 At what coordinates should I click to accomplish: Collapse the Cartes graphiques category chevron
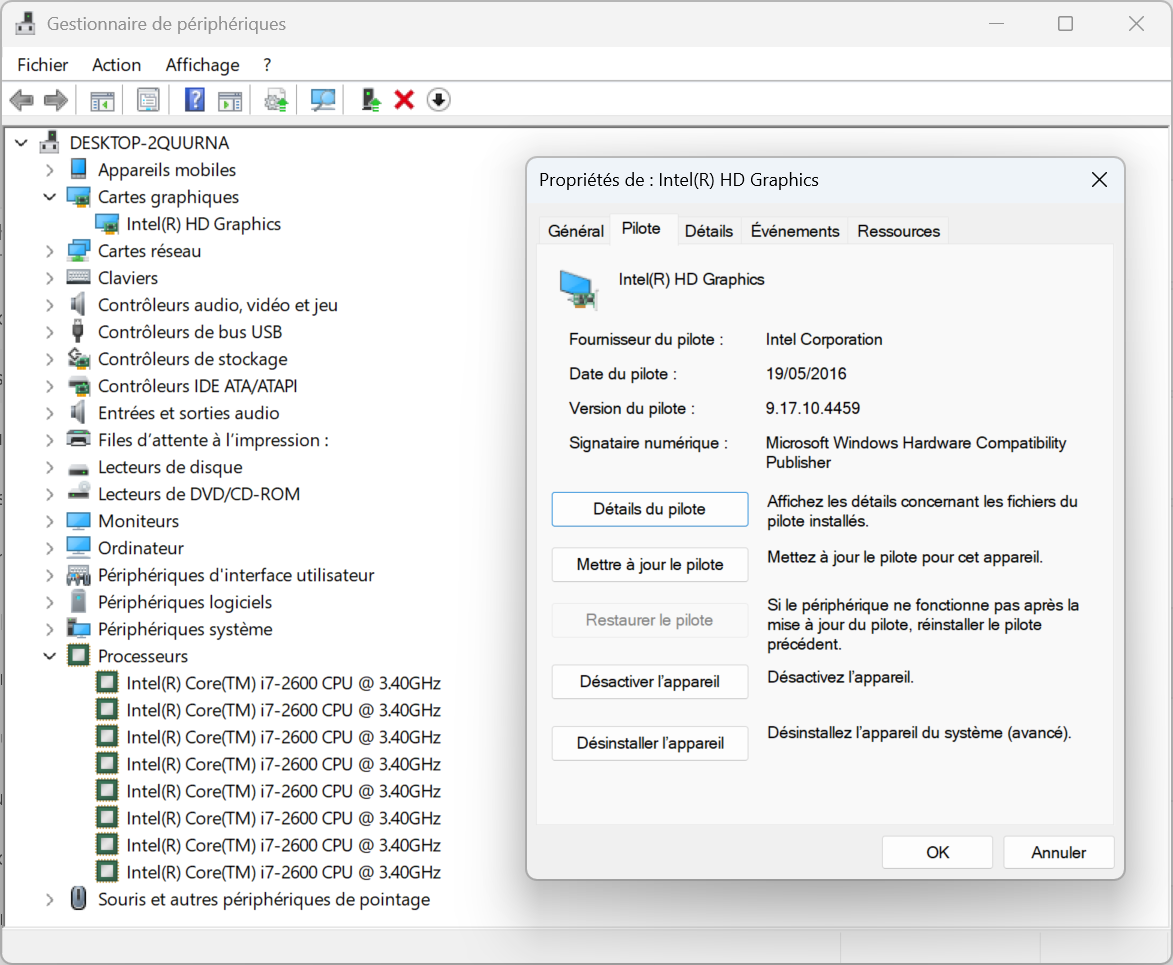tap(49, 197)
